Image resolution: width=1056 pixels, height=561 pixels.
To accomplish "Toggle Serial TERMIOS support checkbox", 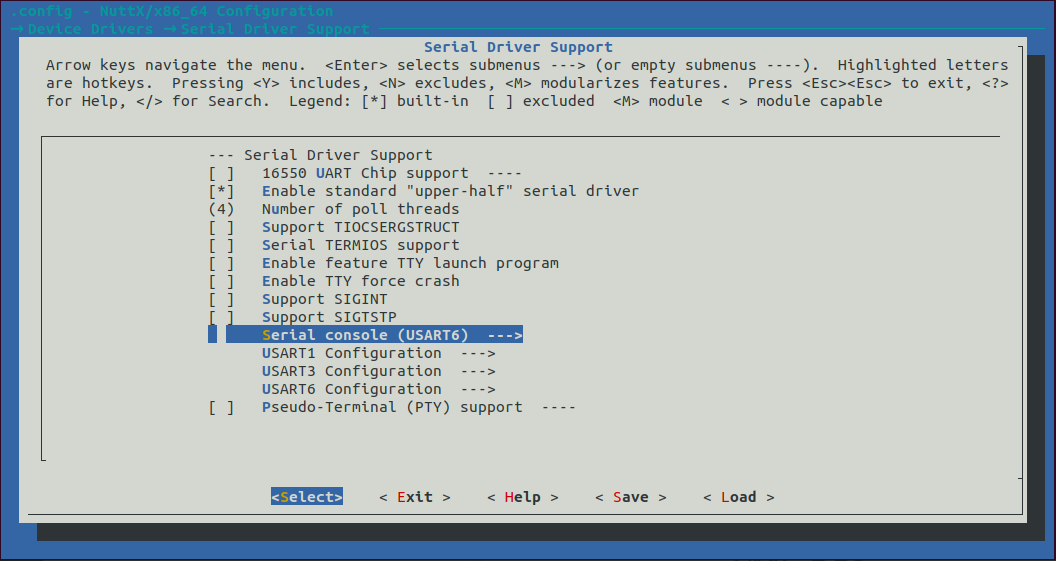I will tap(221, 245).
